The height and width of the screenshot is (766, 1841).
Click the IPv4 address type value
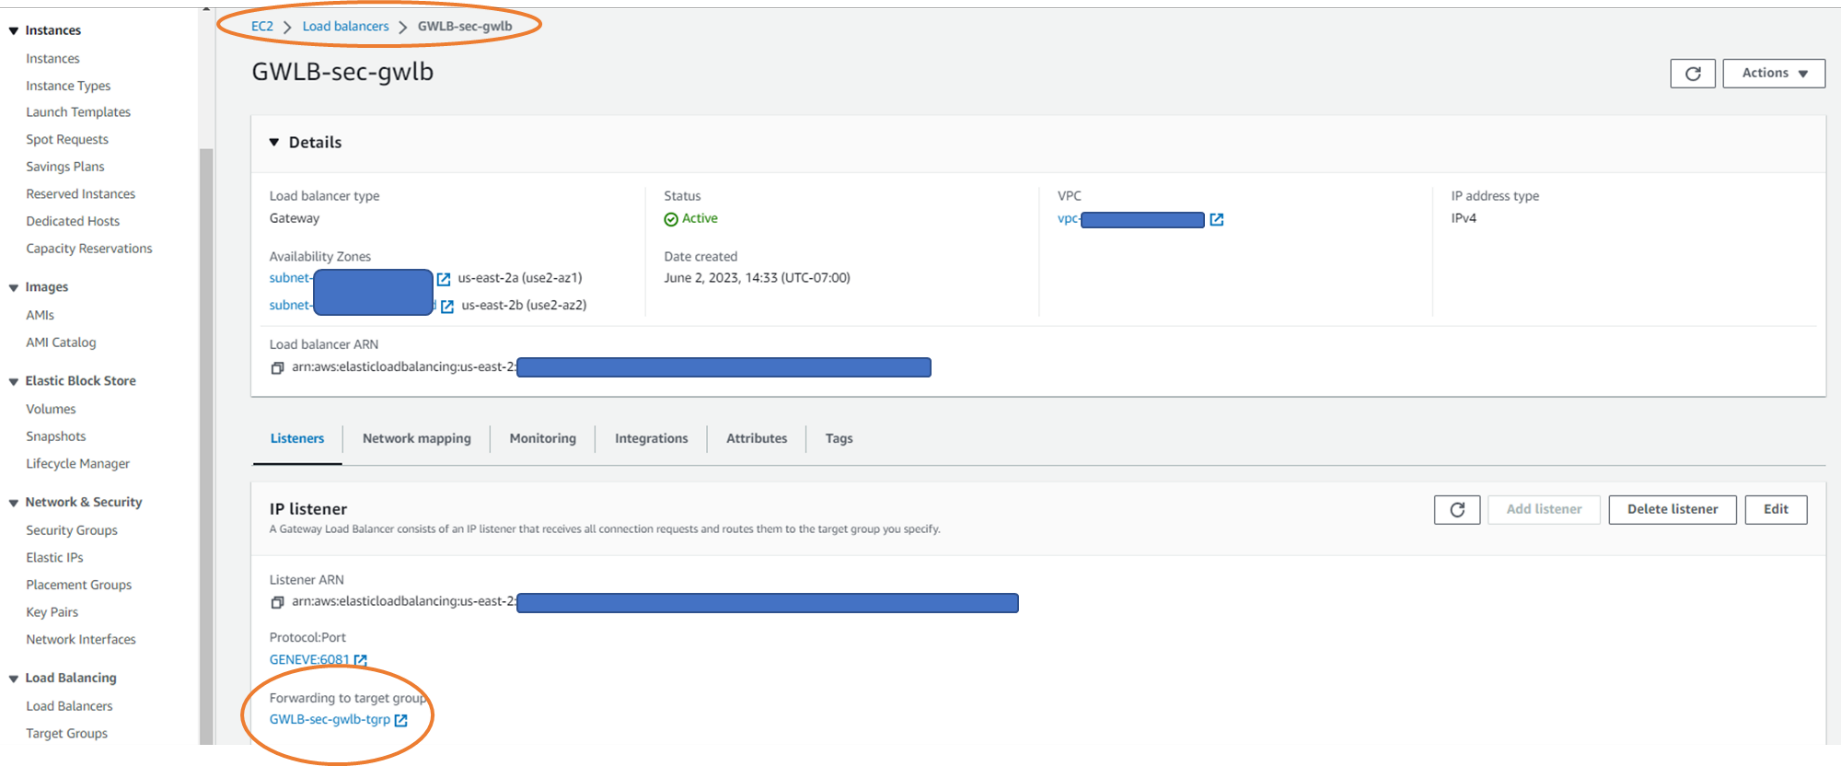(1464, 218)
